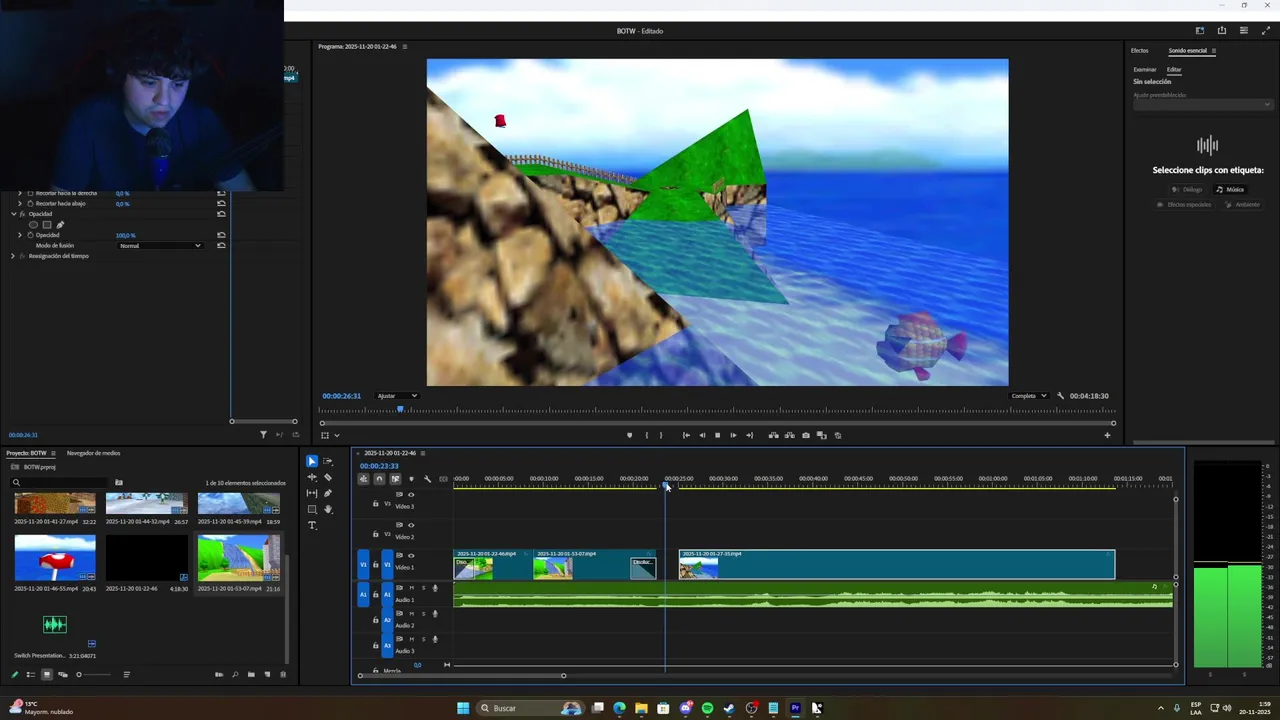Add a marker in the timeline header
This screenshot has height=720, width=1280.
pos(411,479)
